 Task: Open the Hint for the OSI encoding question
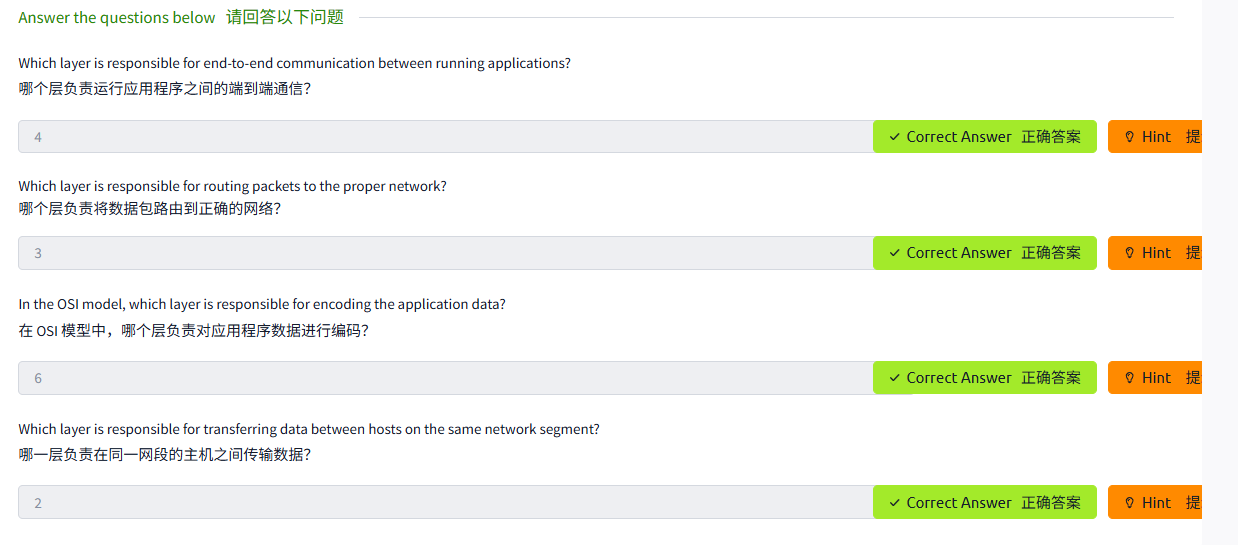1155,378
